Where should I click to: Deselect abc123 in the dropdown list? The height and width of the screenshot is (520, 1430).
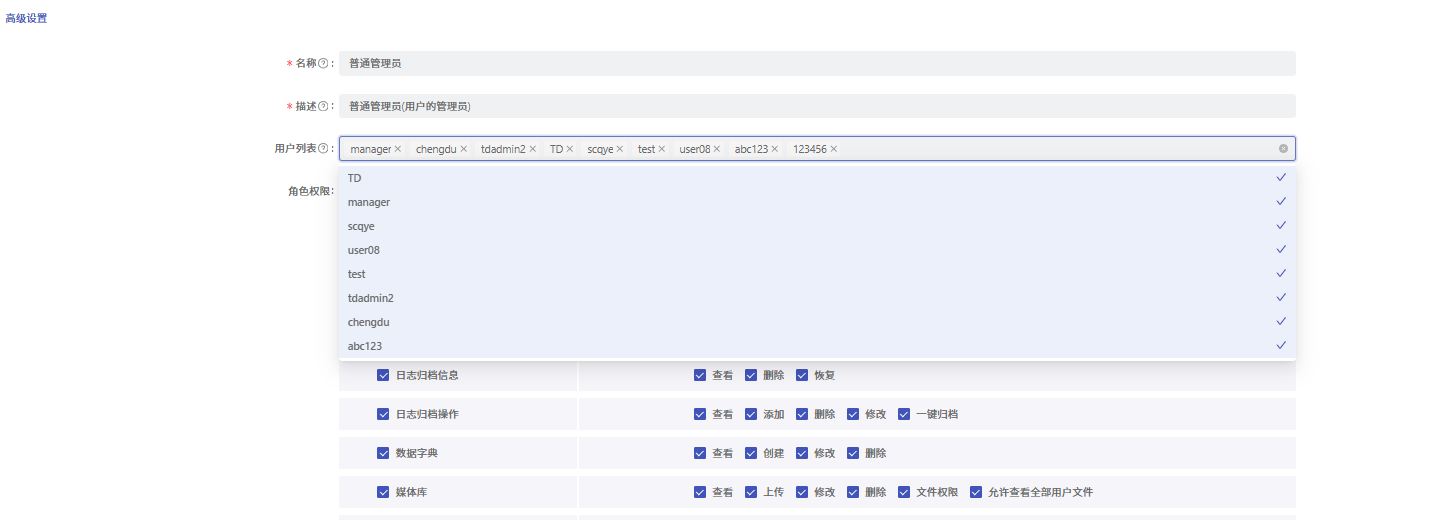tap(817, 346)
